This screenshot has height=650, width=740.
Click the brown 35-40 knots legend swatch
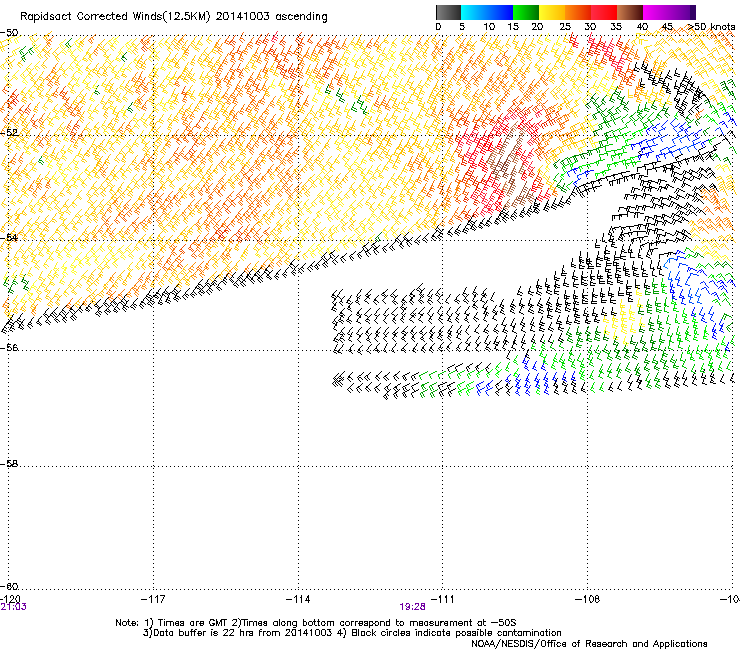click(630, 12)
